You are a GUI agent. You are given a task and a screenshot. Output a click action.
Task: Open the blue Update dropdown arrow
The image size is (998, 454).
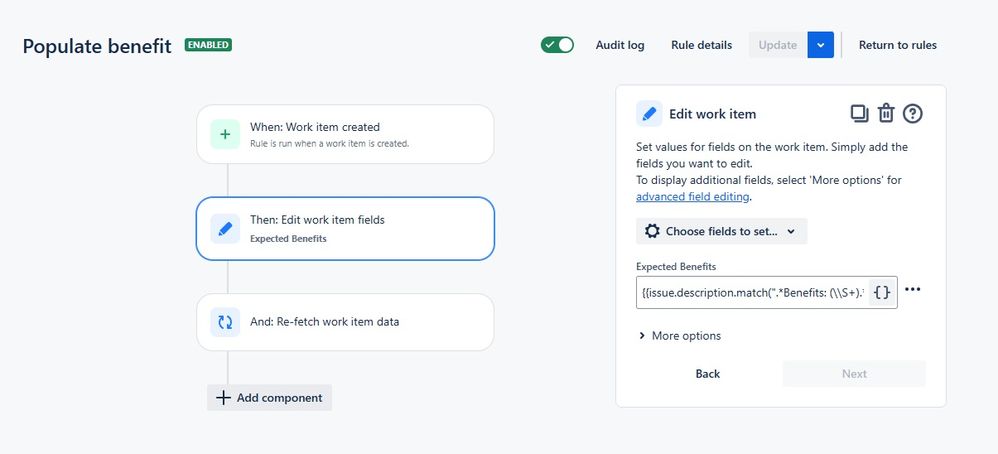(820, 45)
